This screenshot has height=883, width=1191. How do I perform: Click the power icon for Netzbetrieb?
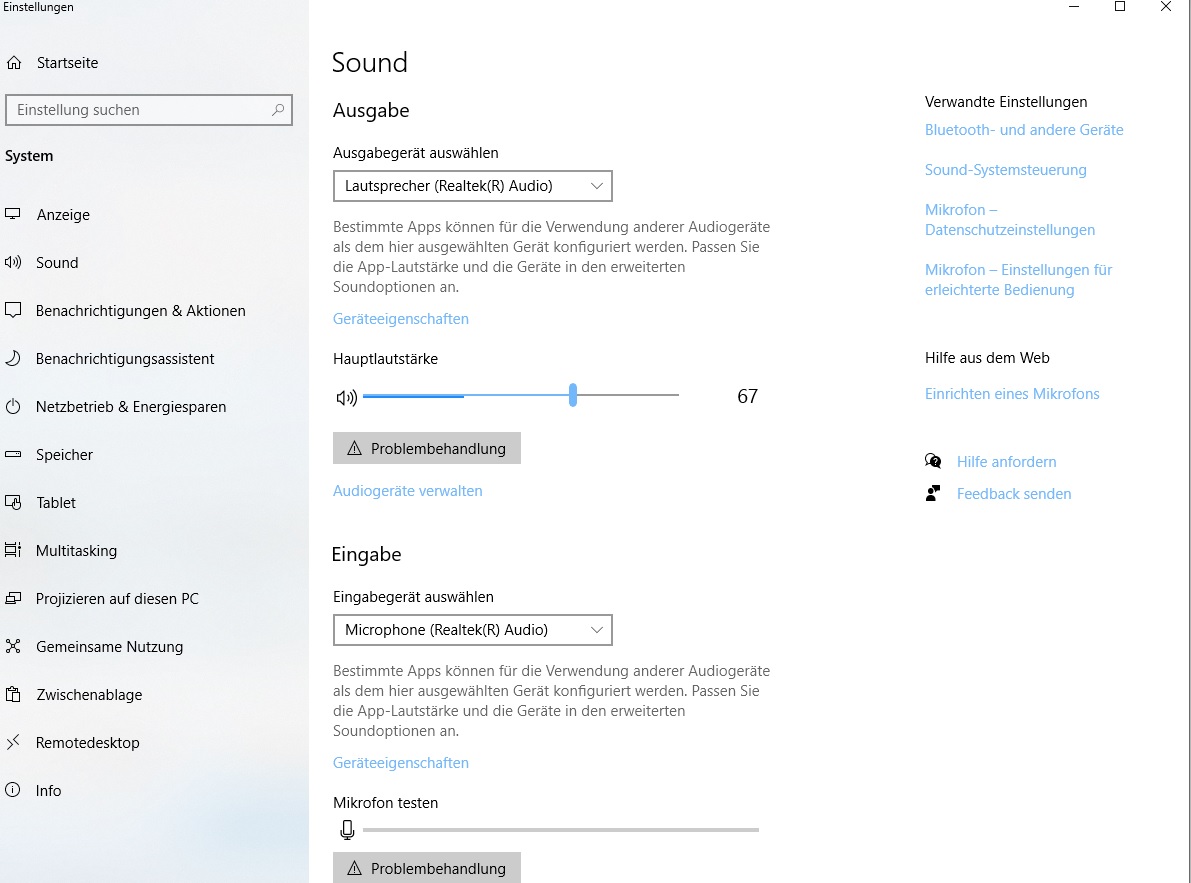[x=13, y=406]
